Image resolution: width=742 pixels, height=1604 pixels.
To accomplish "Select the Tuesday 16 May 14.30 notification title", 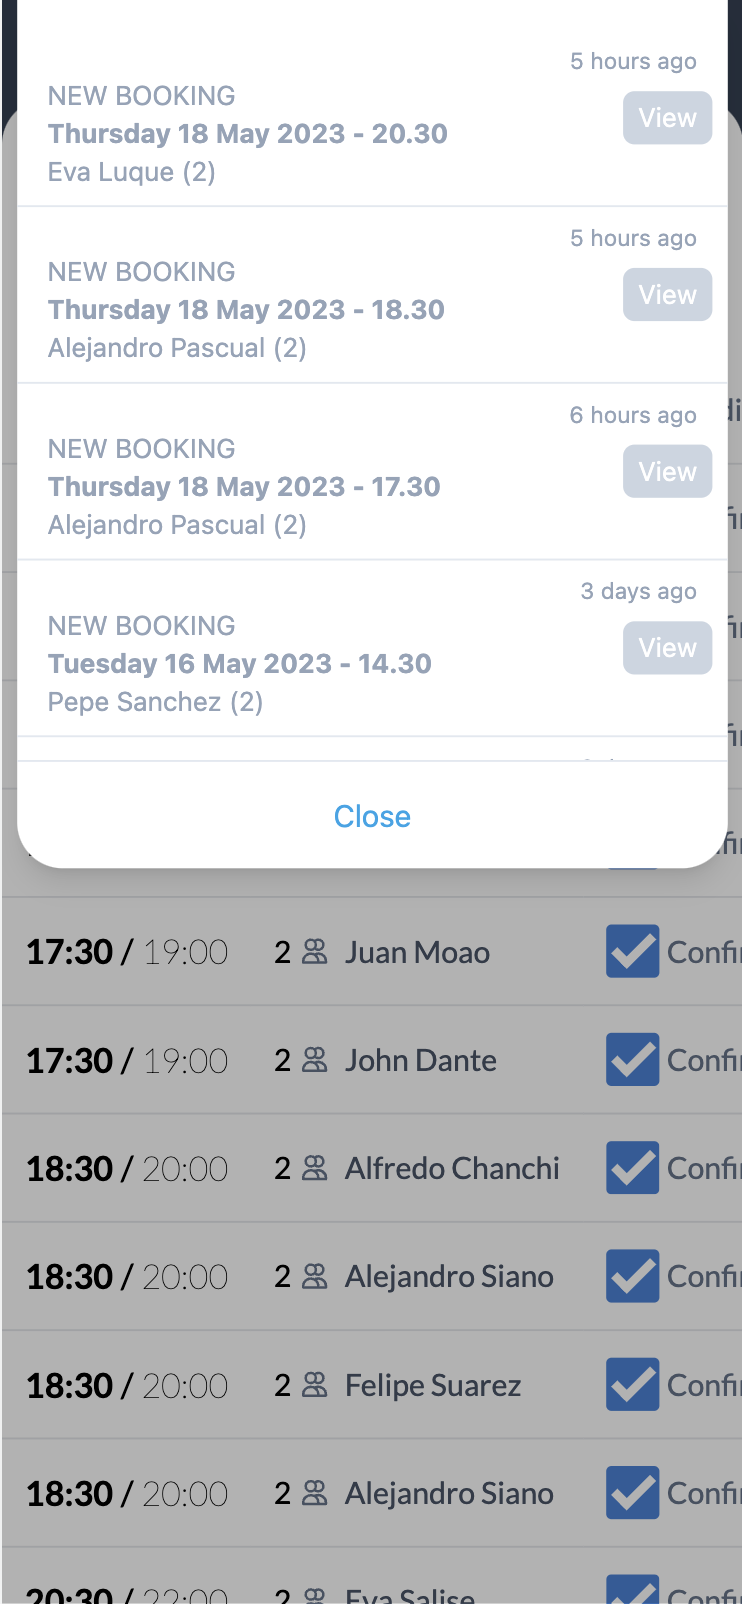I will (240, 664).
